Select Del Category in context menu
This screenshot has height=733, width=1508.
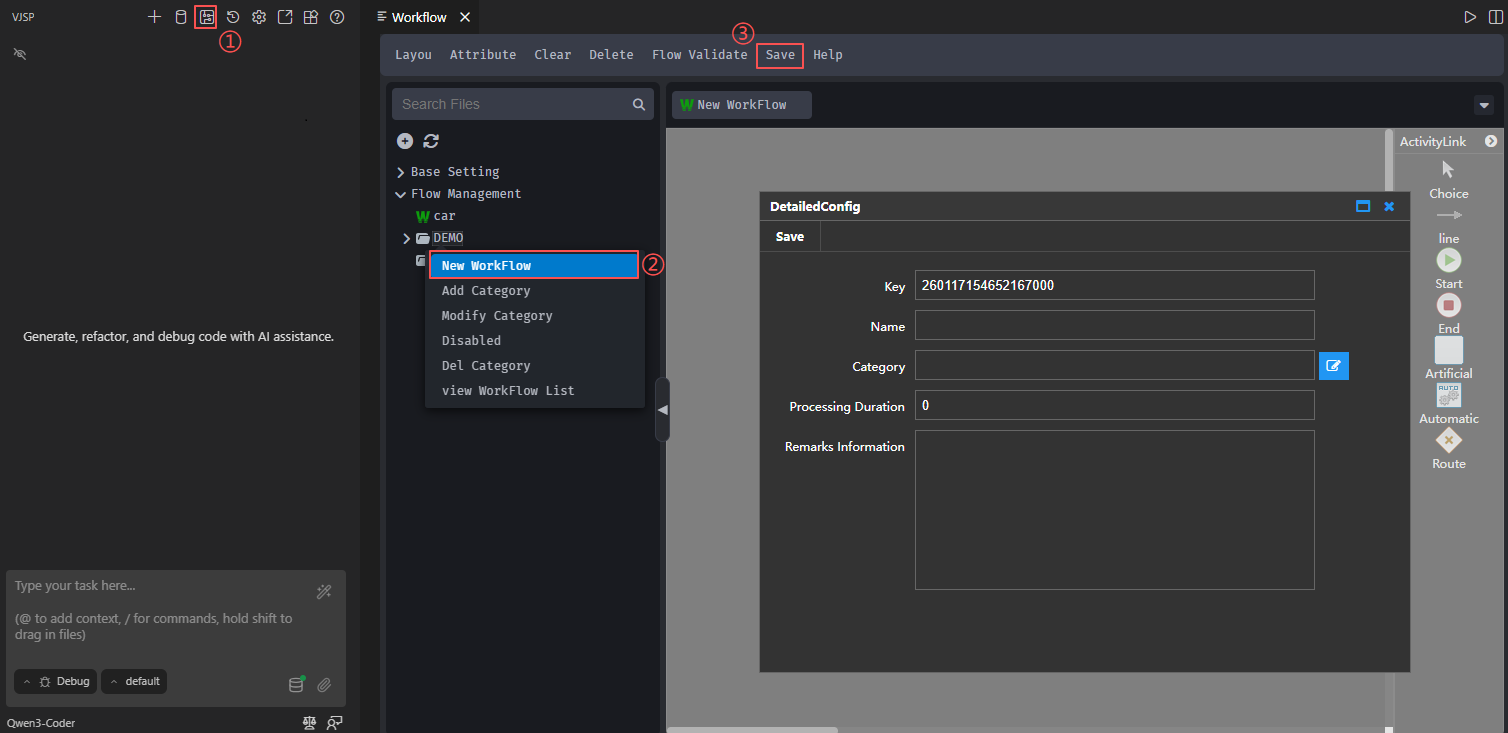click(x=486, y=366)
